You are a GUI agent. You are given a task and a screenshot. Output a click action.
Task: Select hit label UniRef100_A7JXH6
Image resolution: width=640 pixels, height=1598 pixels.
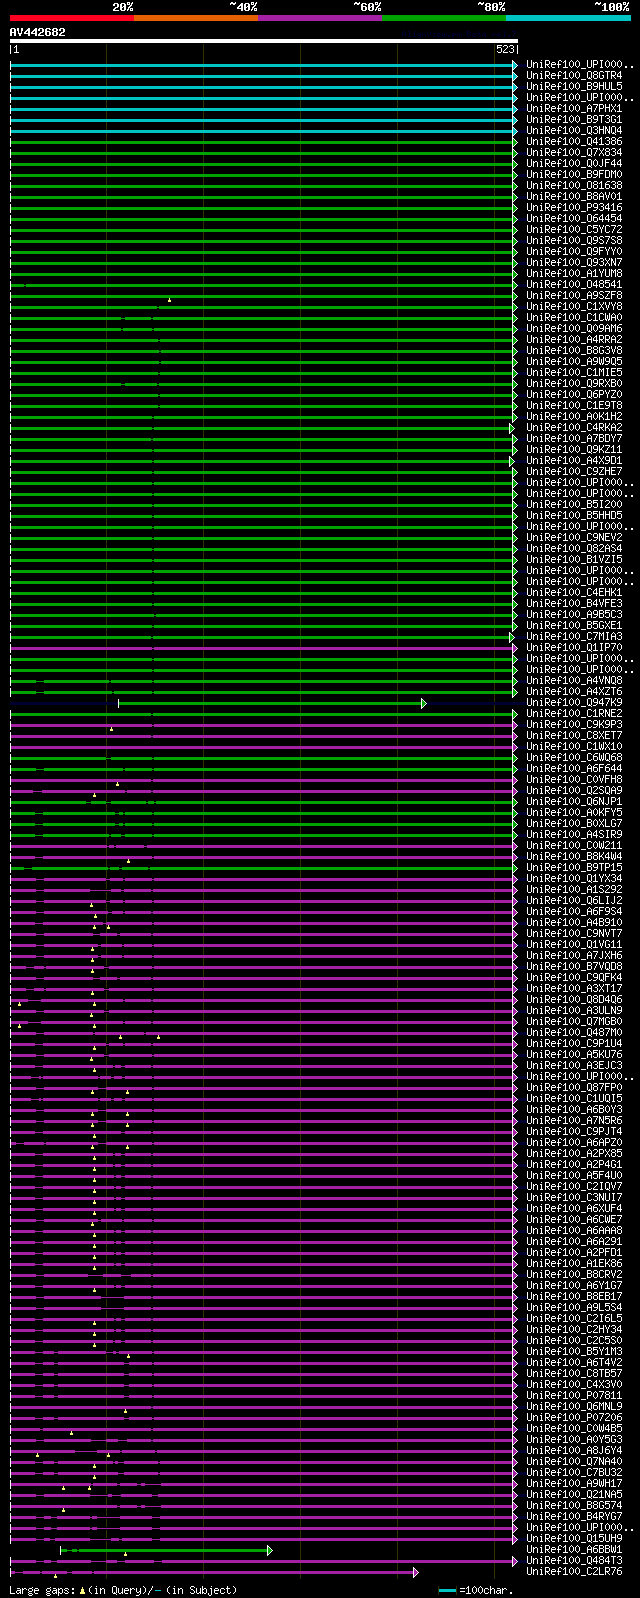(574, 956)
